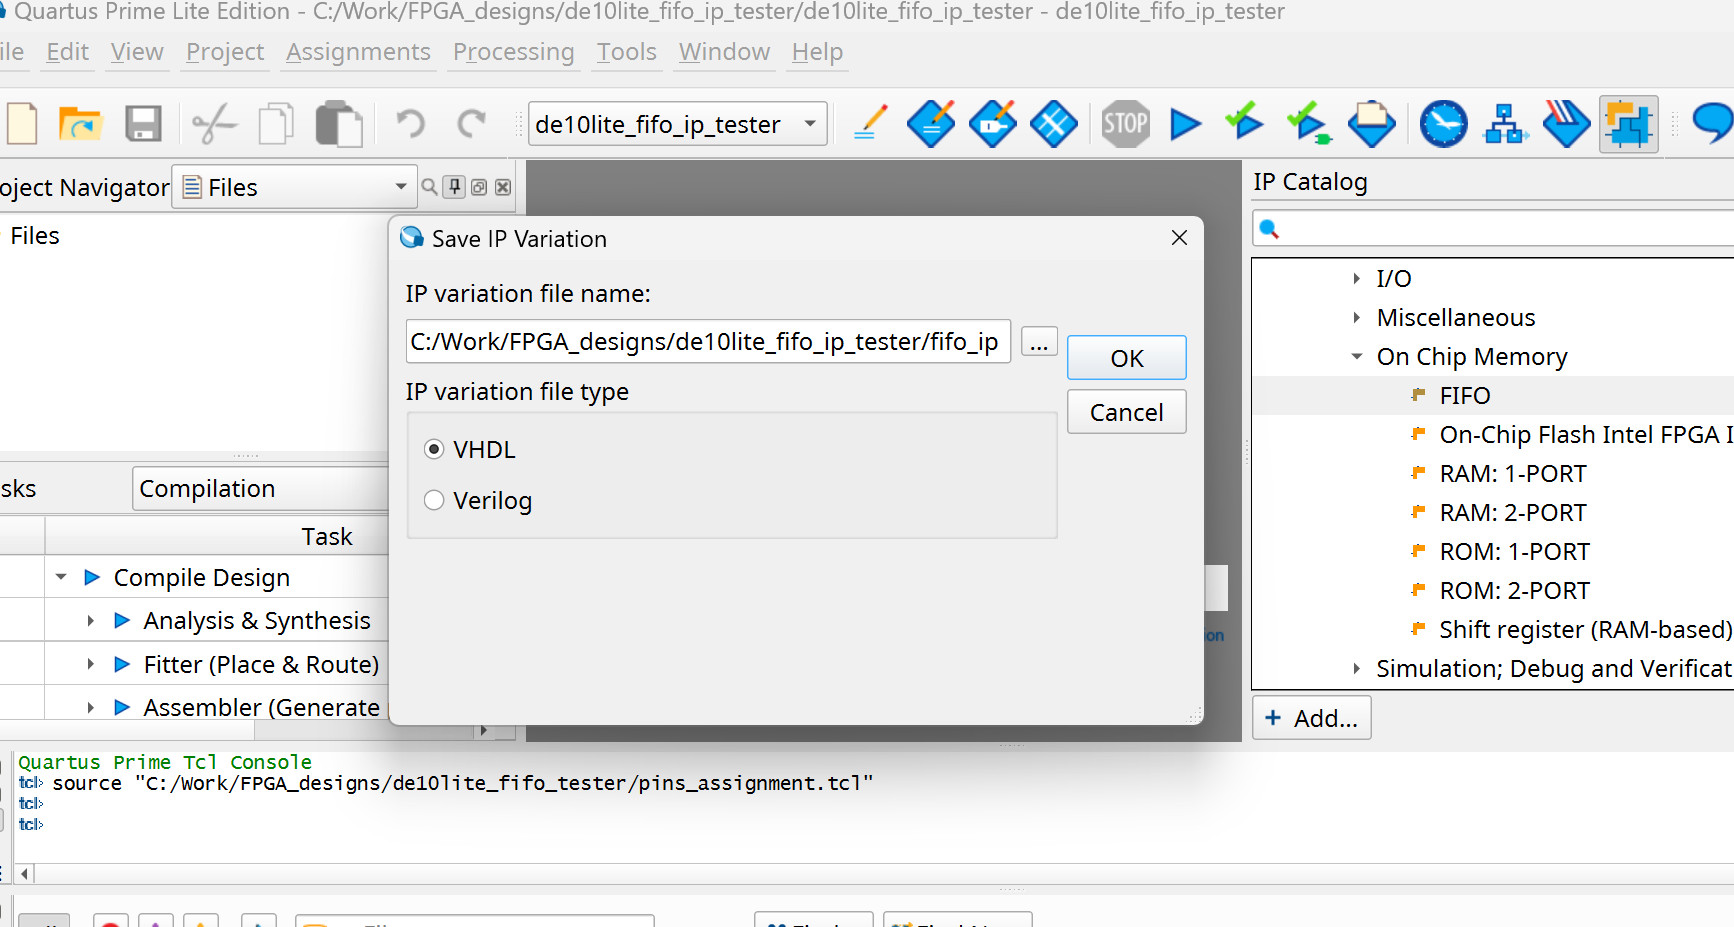Open the Project Navigator Files dropdown

pyautogui.click(x=400, y=187)
